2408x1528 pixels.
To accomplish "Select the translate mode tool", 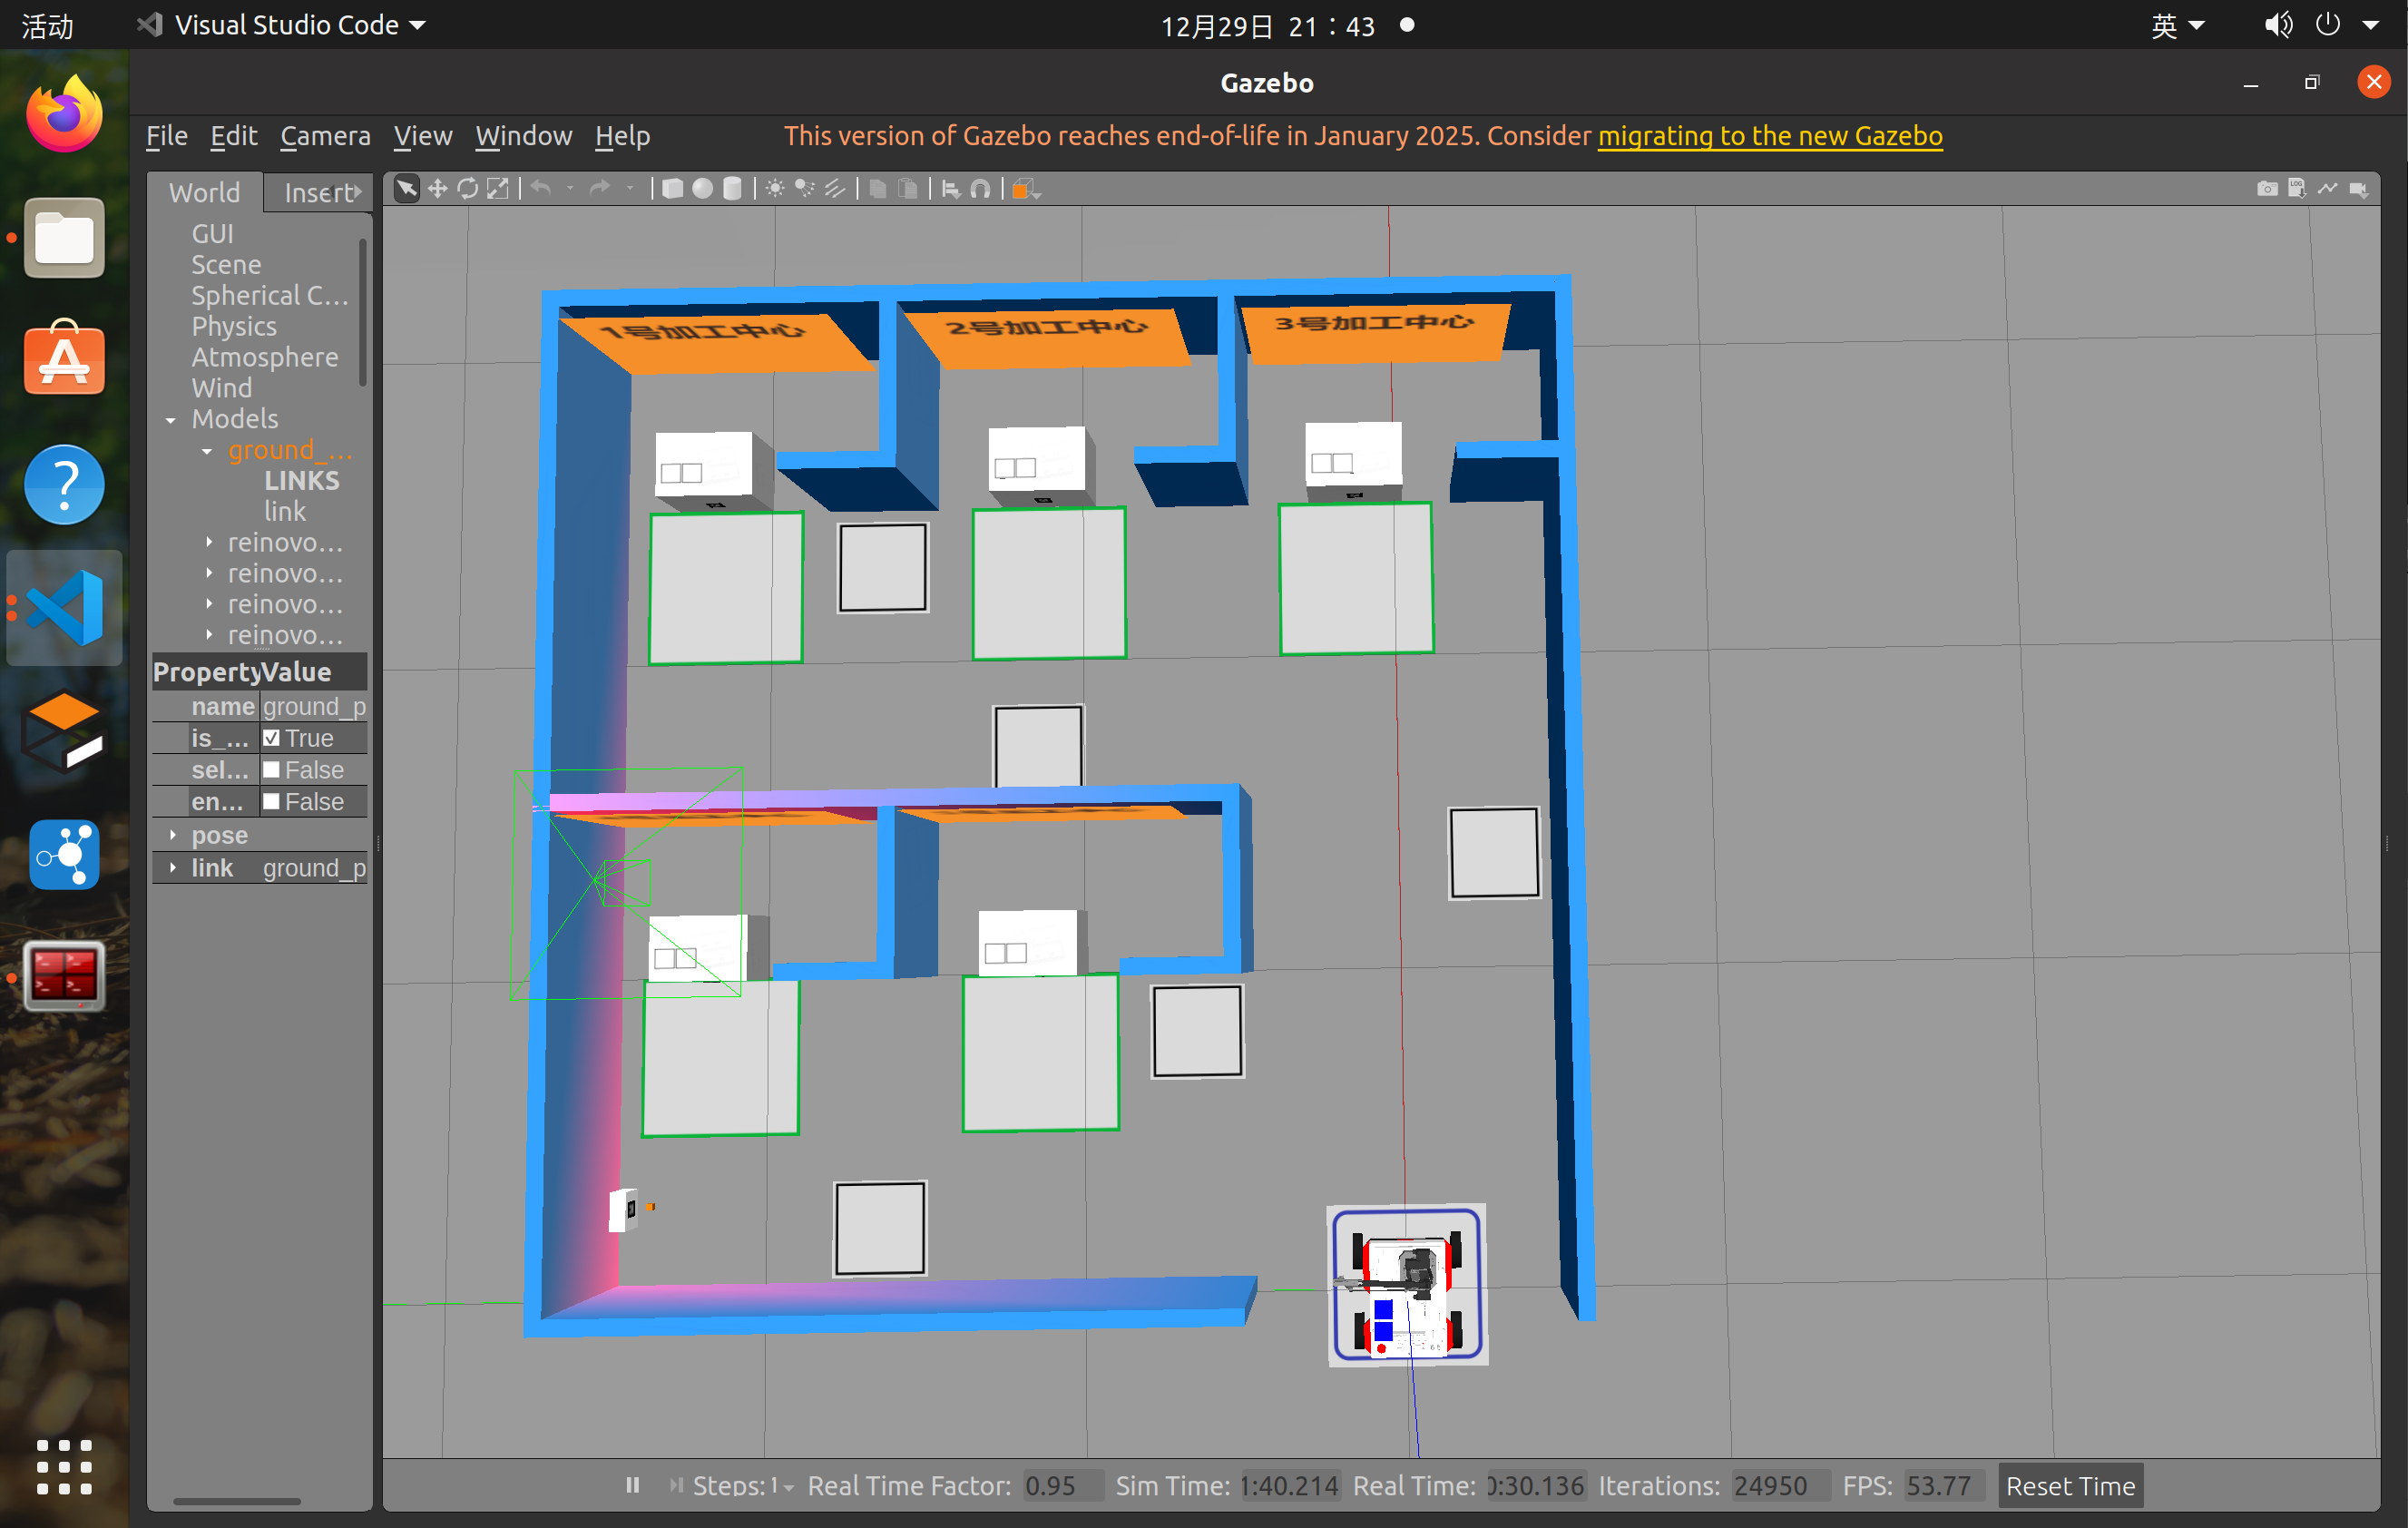I will [x=437, y=189].
